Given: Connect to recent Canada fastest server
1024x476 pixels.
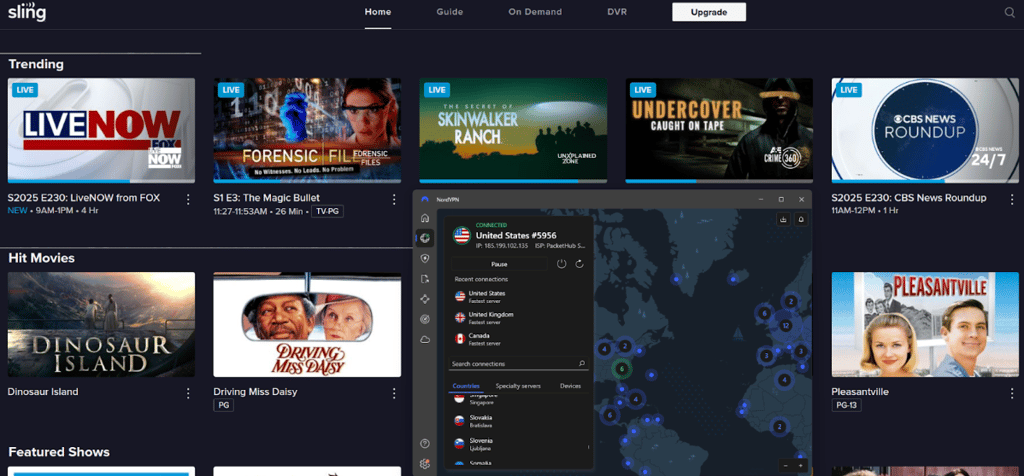Looking at the screenshot, I should coord(520,339).
